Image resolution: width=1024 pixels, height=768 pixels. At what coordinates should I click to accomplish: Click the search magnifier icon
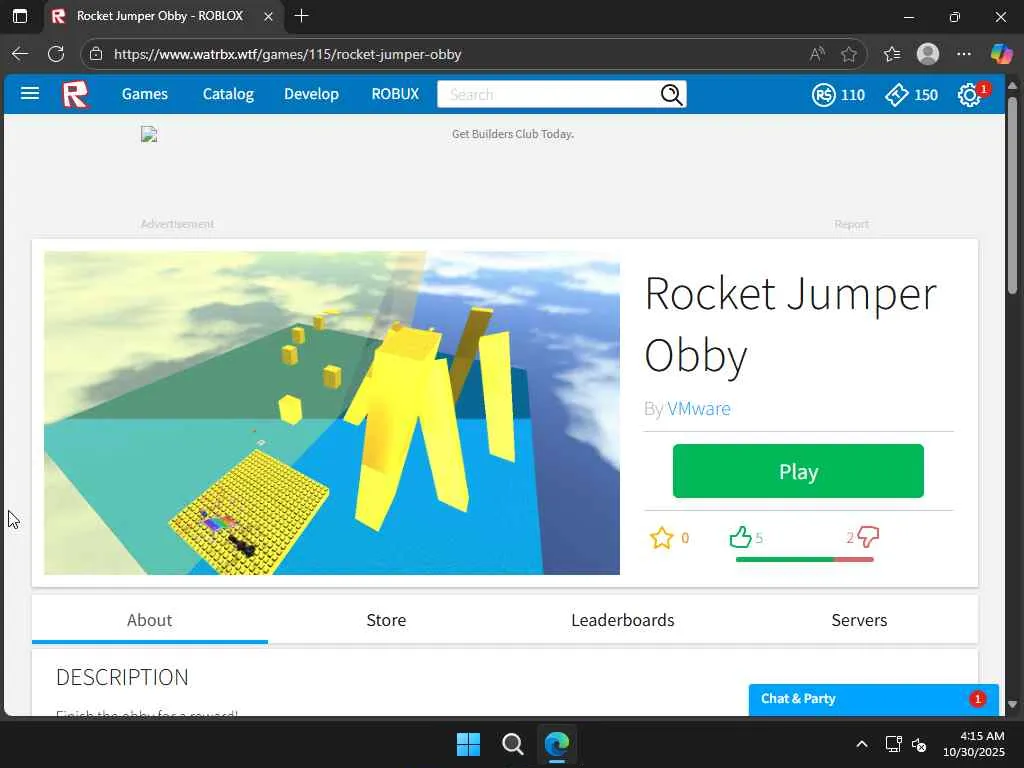tap(671, 95)
